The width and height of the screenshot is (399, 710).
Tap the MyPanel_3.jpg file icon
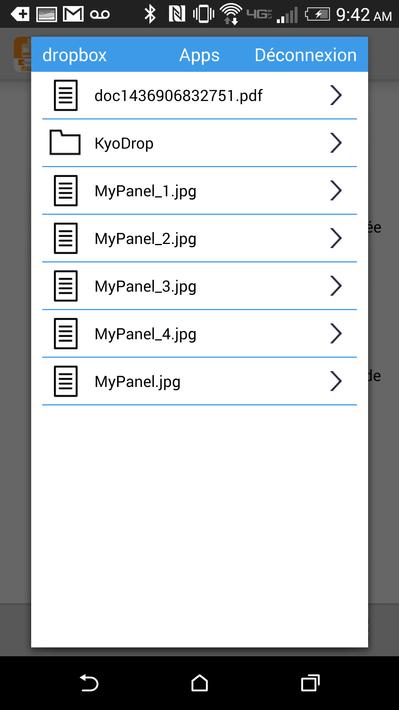click(66, 286)
